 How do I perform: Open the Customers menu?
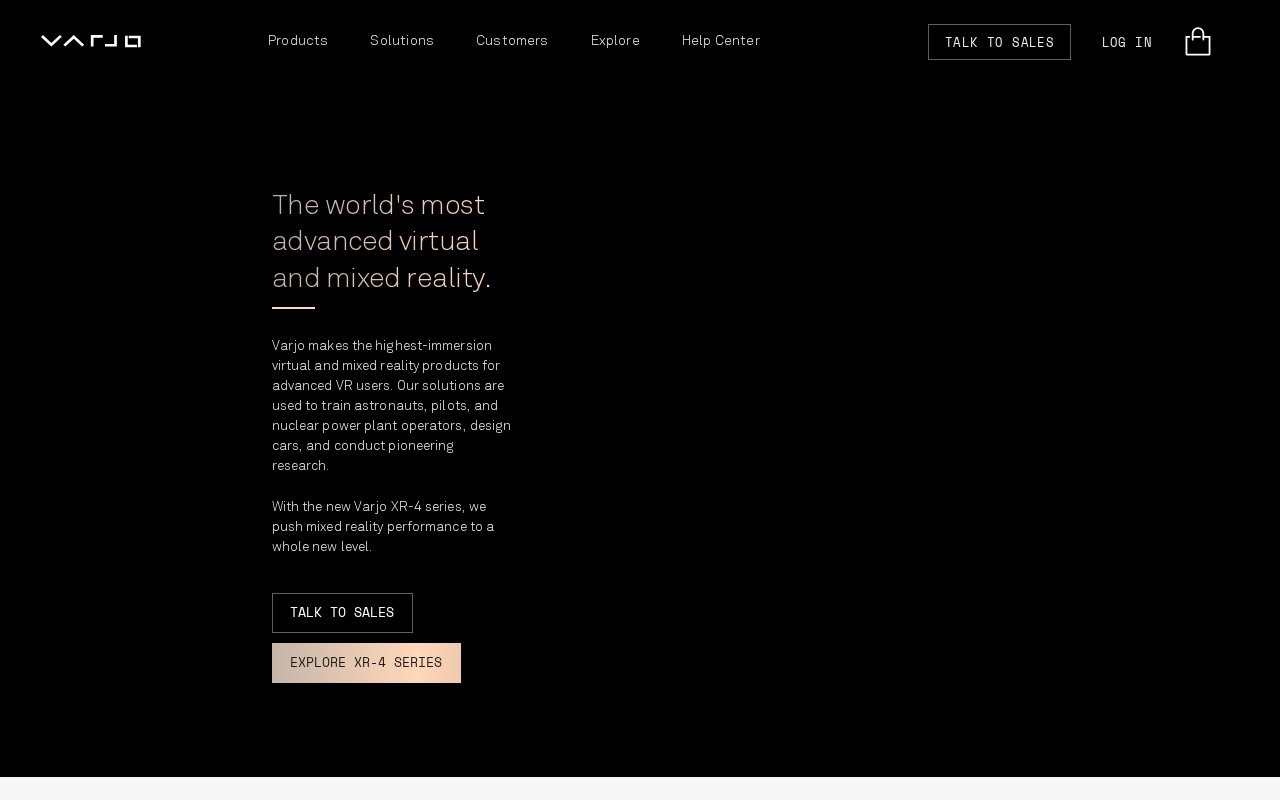click(x=512, y=41)
